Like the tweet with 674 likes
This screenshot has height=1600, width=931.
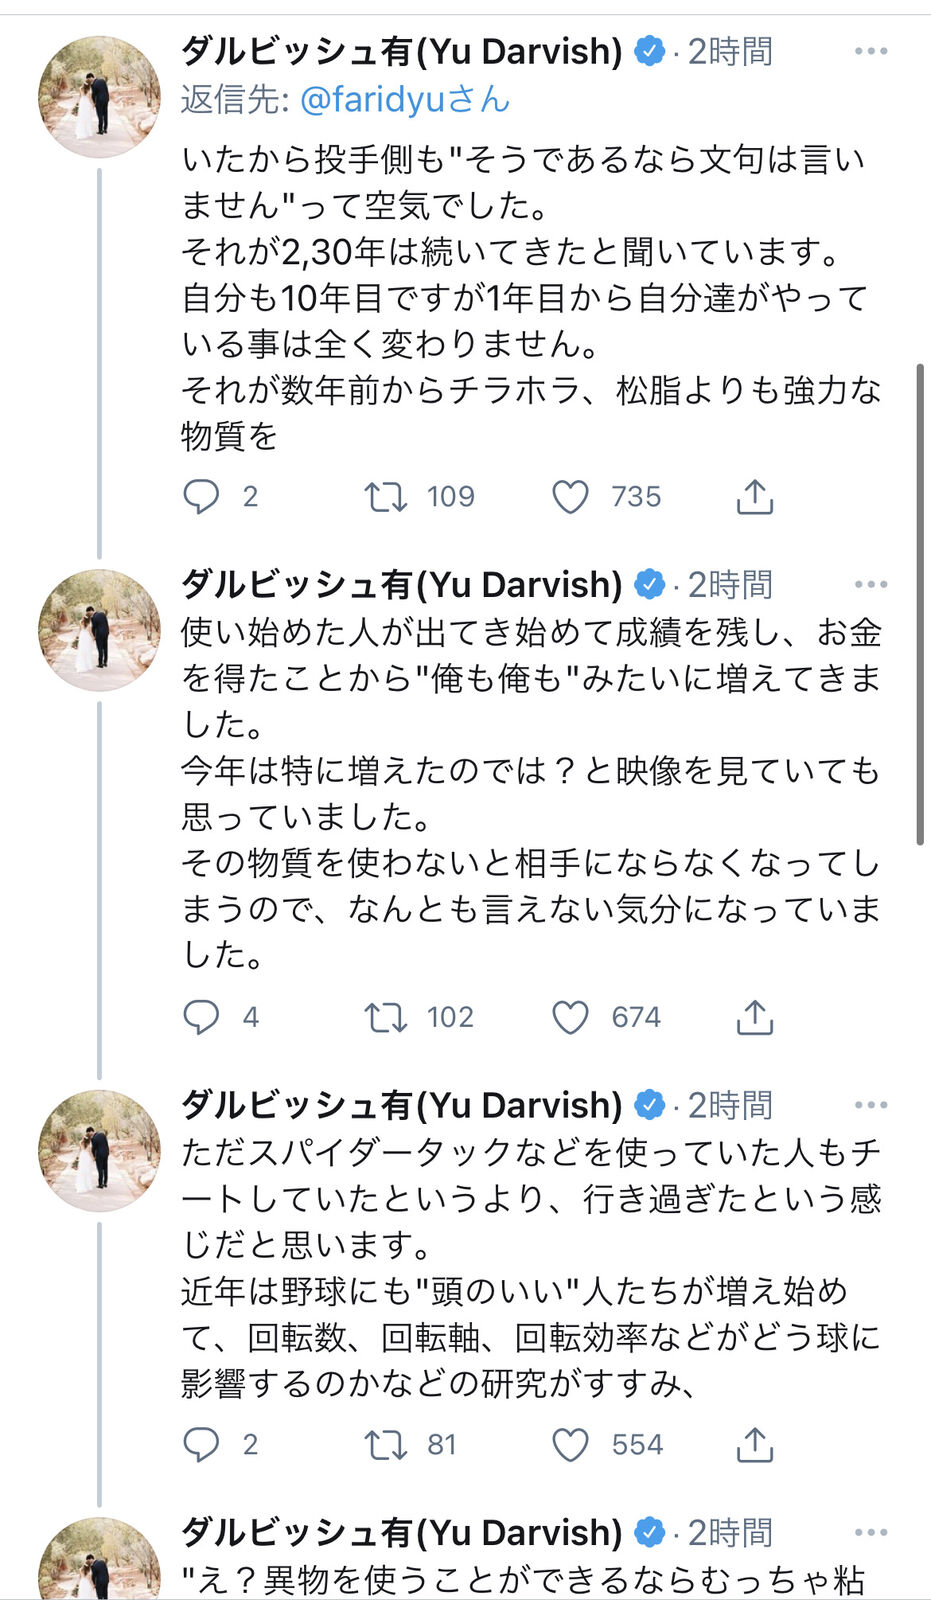[571, 1017]
